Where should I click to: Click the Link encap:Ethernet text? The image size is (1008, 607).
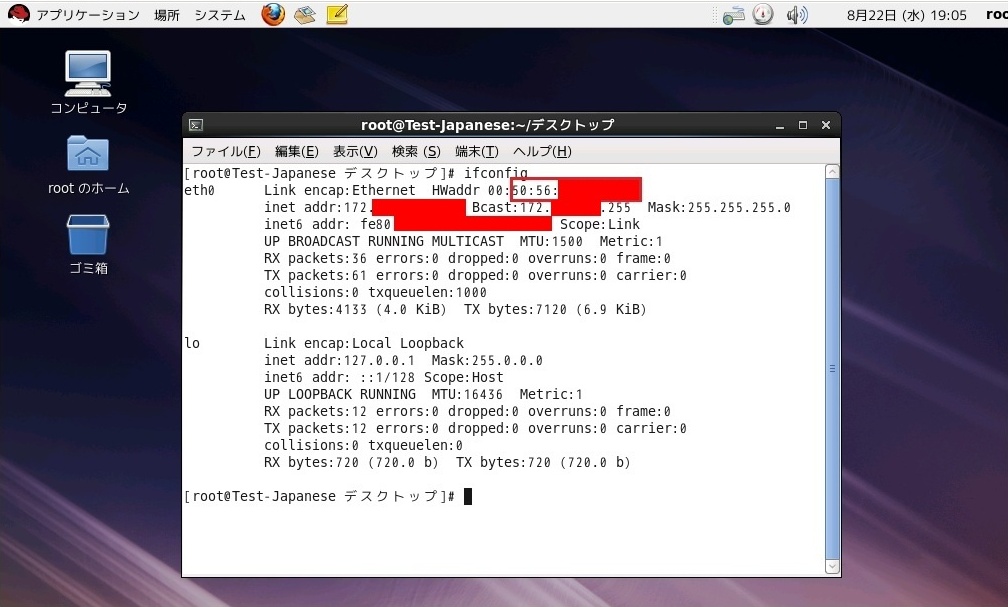point(339,190)
